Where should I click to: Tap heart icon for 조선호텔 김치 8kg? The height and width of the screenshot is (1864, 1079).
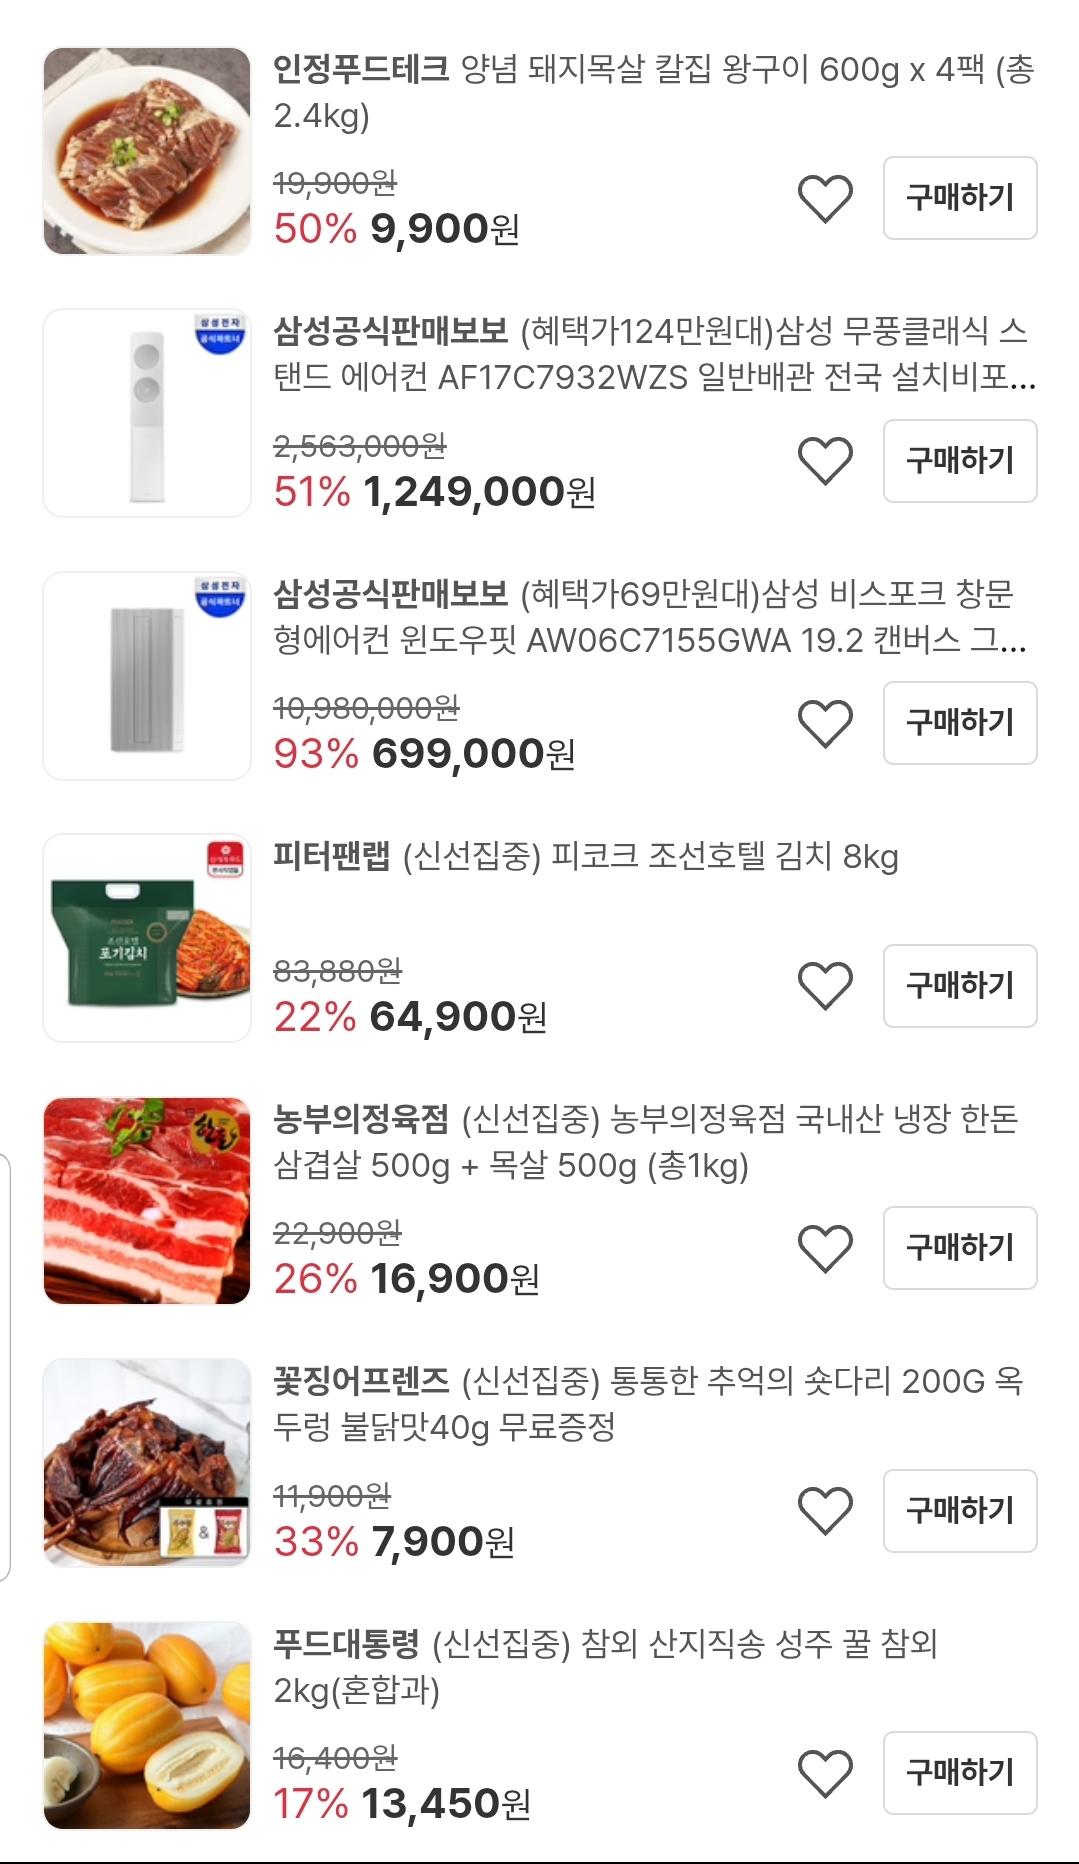tap(825, 986)
